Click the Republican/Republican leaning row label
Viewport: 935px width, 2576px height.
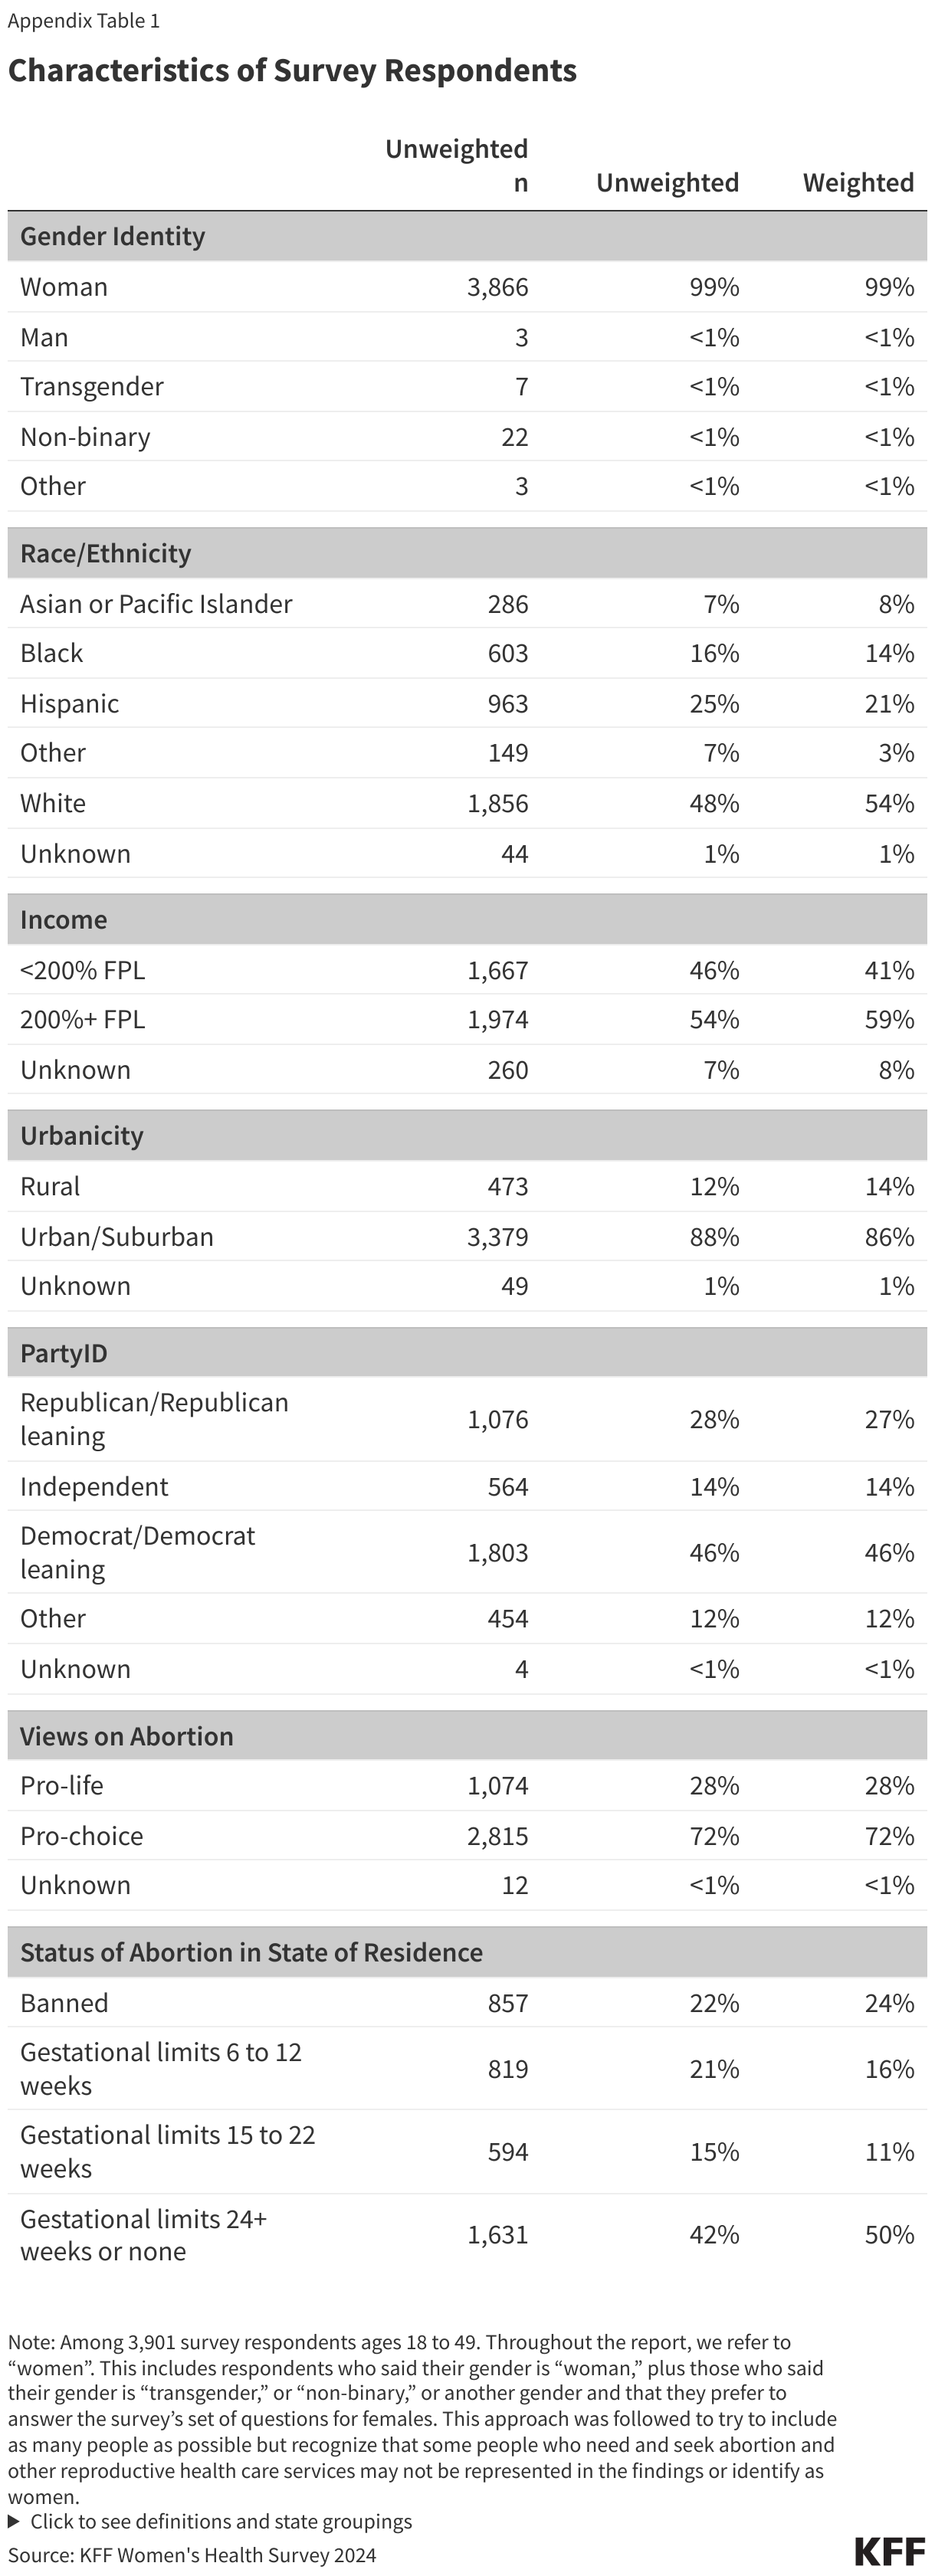(x=154, y=1419)
